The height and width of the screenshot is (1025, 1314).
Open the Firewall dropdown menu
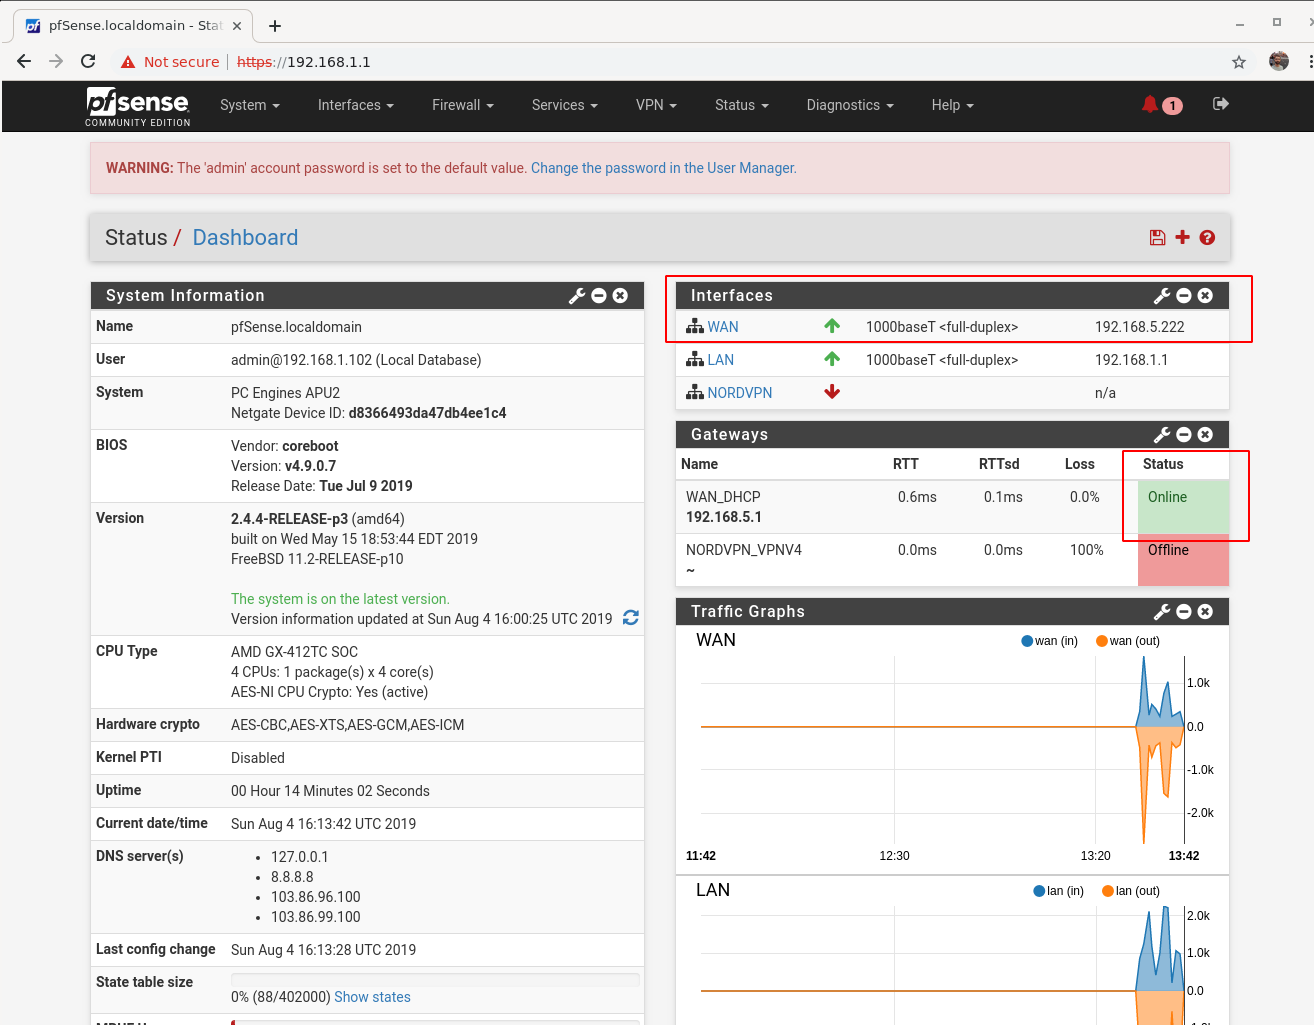(462, 104)
